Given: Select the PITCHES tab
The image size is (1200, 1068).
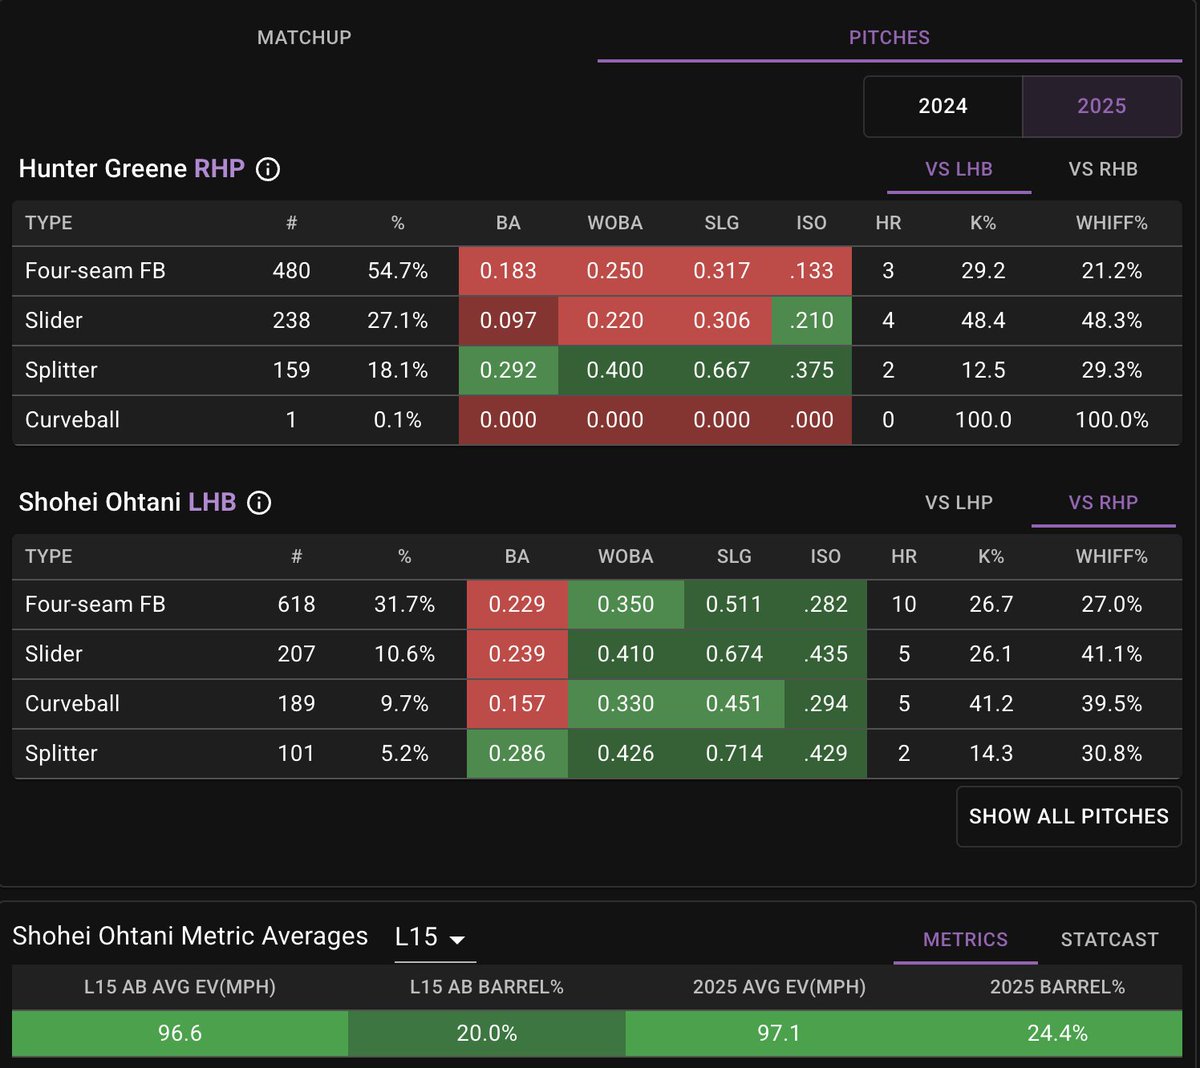Looking at the screenshot, I should click(889, 38).
